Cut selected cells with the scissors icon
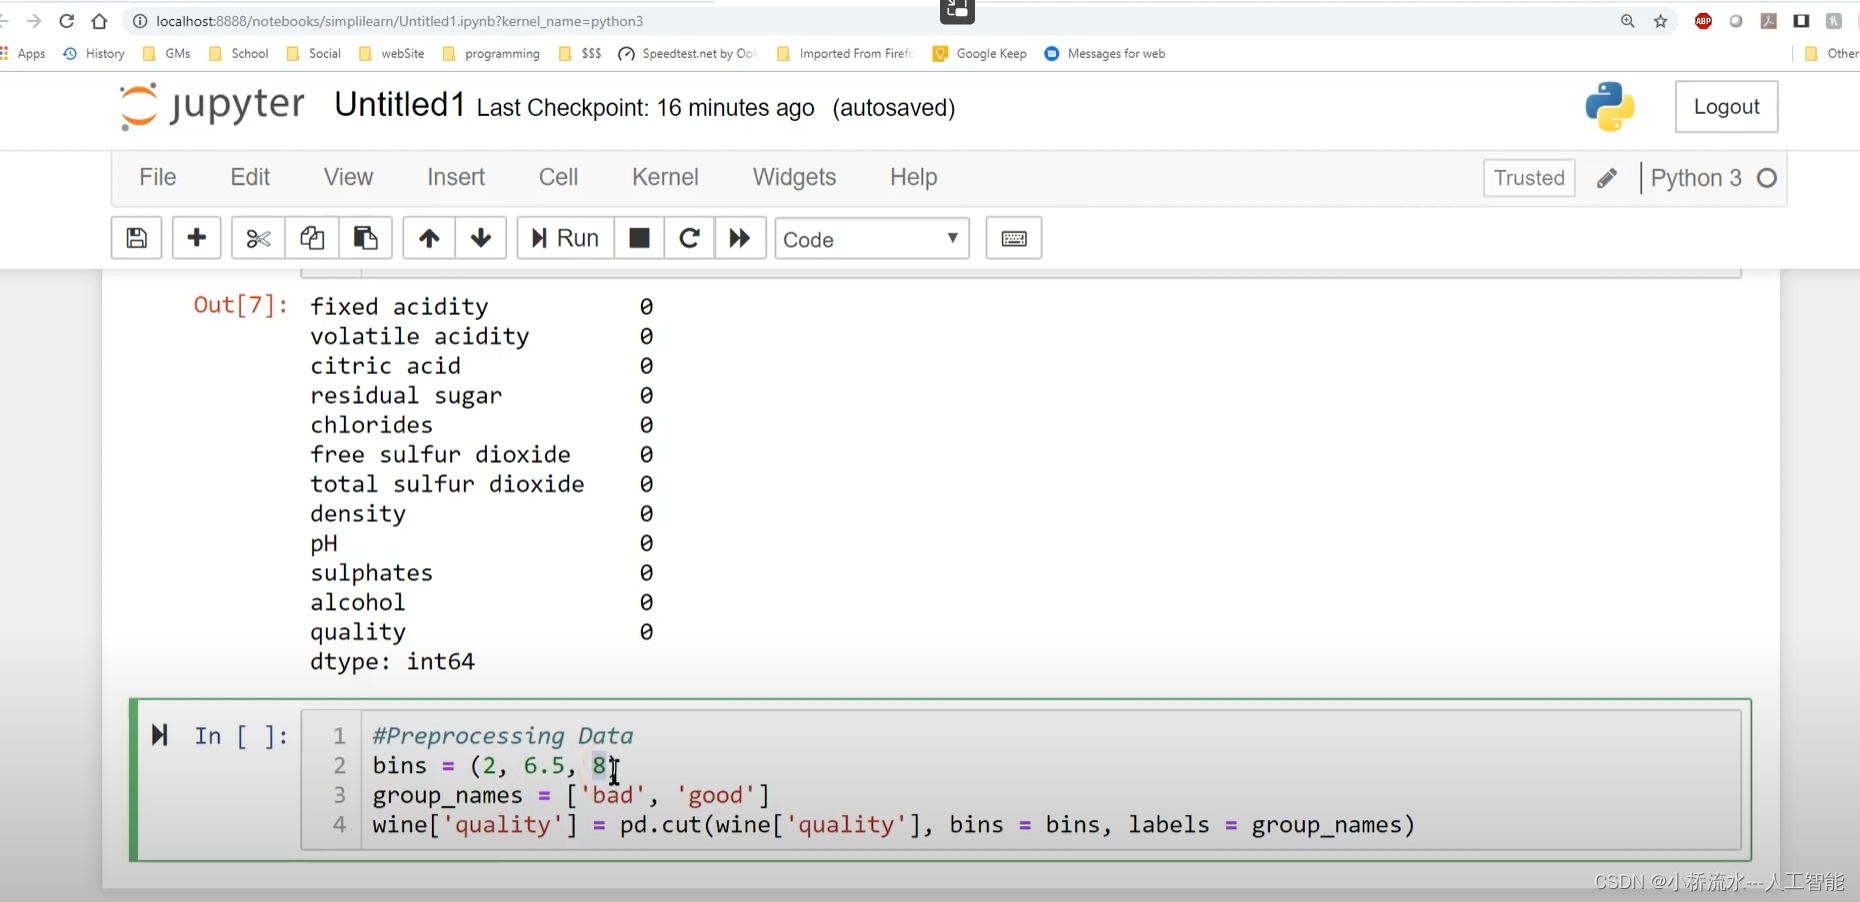 point(258,238)
